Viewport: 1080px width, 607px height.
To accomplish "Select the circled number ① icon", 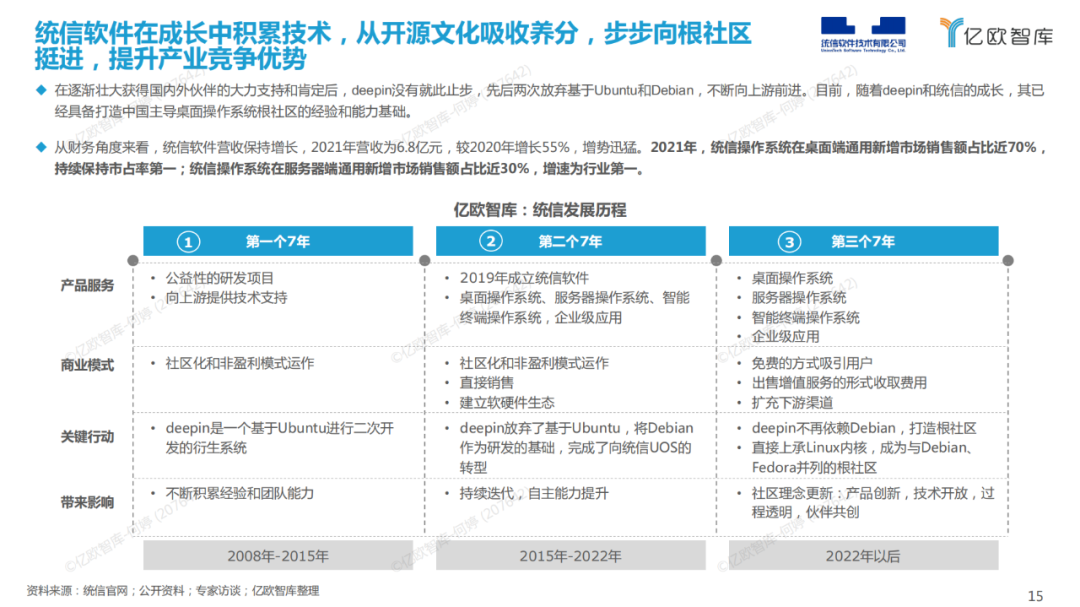I will click(186, 241).
